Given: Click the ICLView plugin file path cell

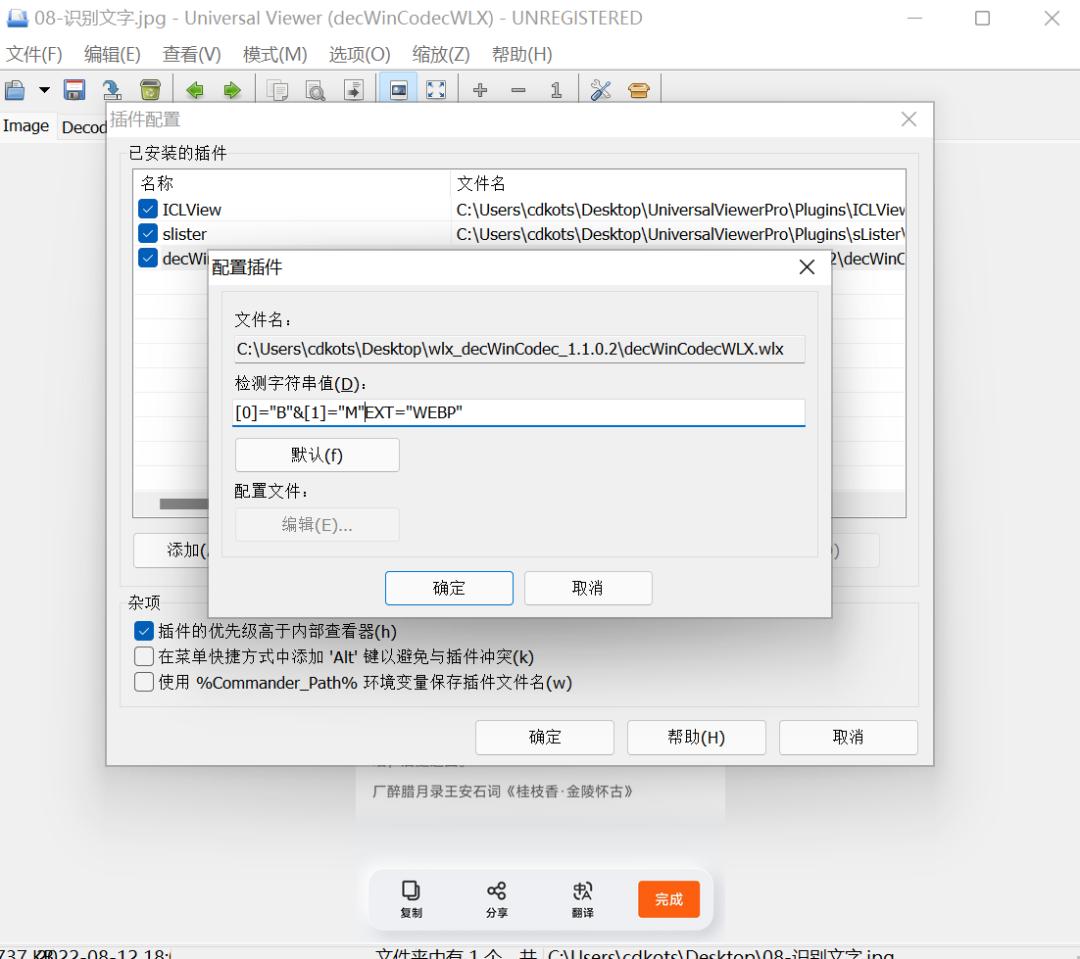Looking at the screenshot, I should click(x=679, y=209).
